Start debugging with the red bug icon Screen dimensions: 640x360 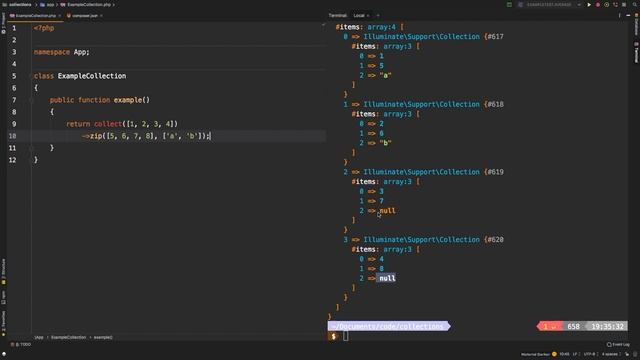click(x=598, y=4)
